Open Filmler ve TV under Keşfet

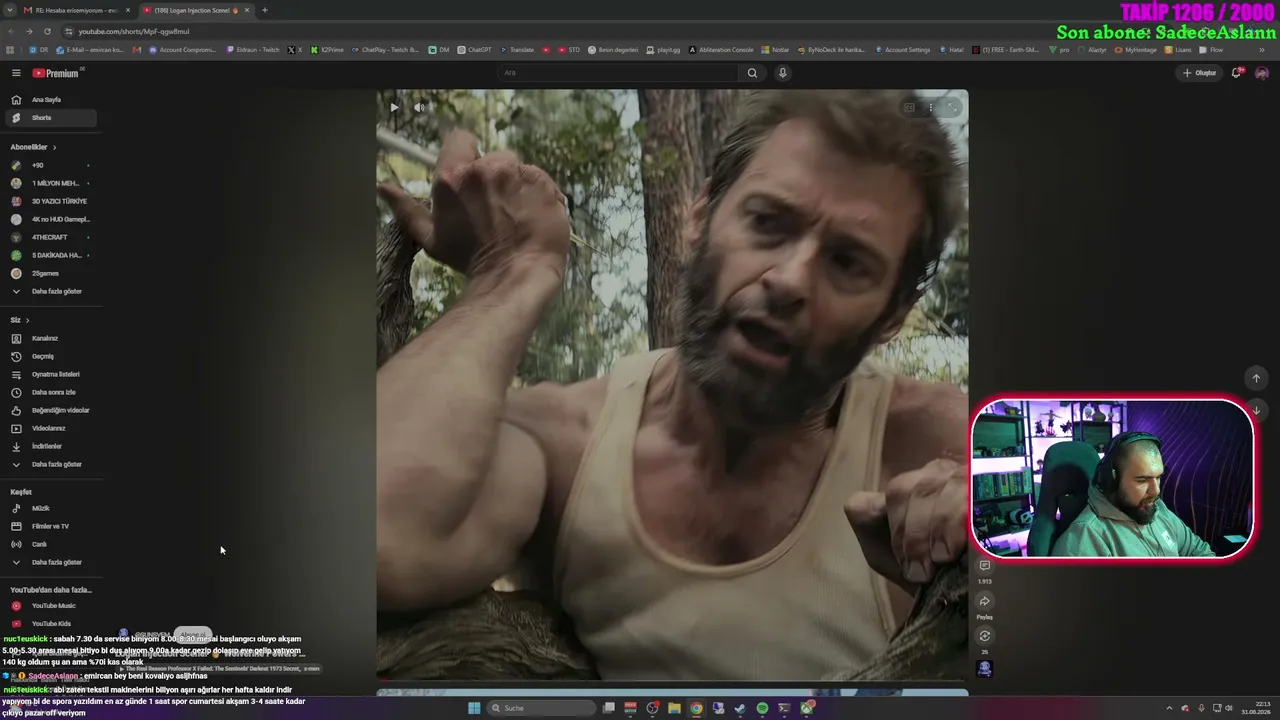coord(50,526)
